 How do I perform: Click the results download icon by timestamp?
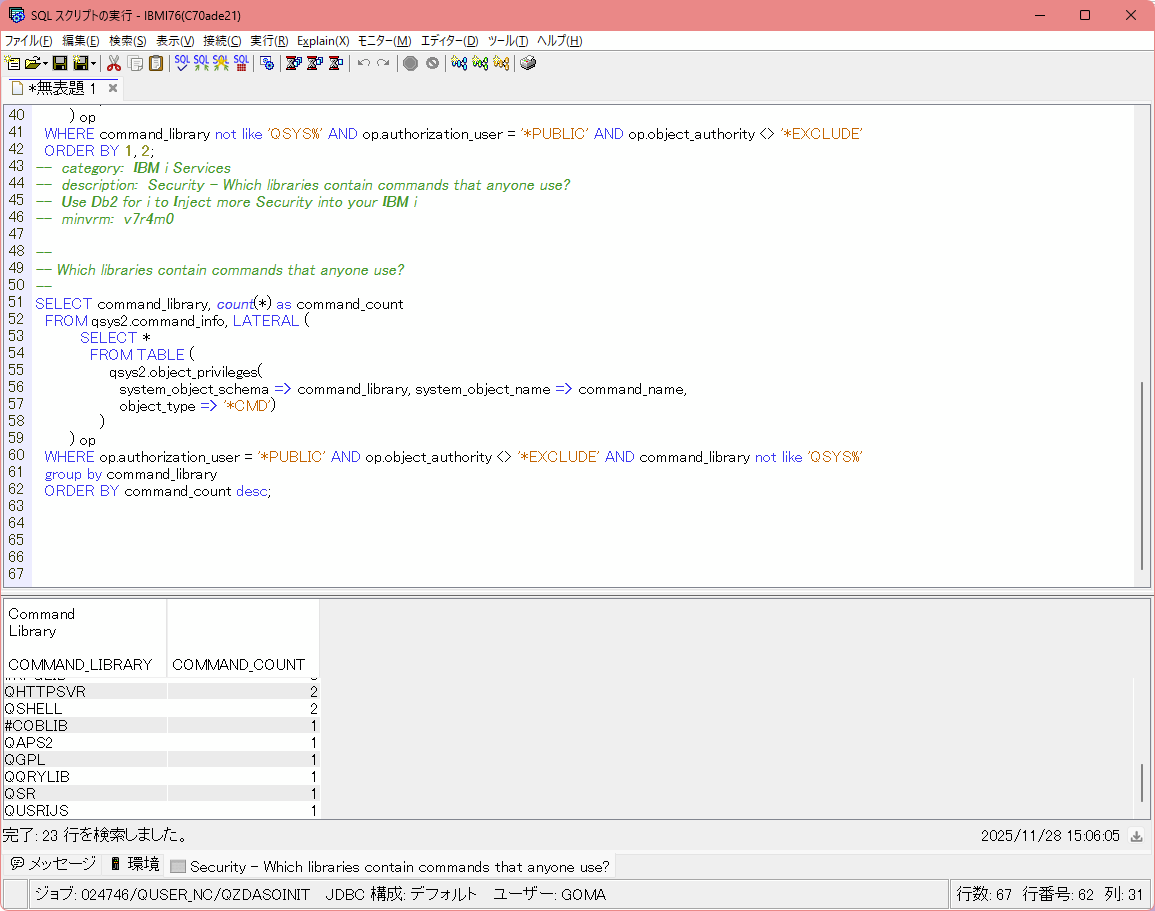point(1137,836)
